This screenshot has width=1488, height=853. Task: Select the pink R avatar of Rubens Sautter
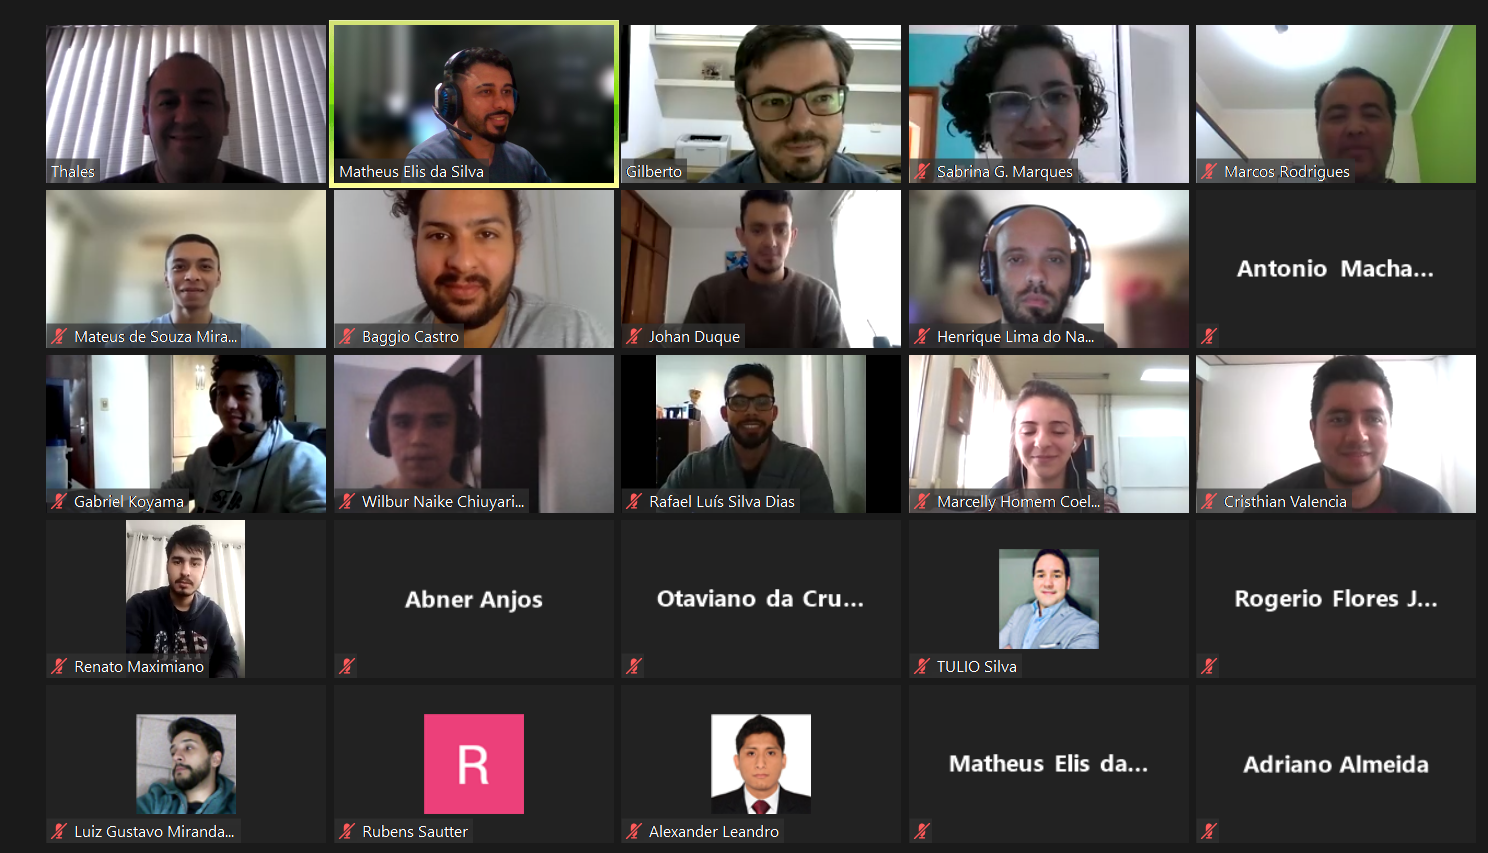(474, 764)
